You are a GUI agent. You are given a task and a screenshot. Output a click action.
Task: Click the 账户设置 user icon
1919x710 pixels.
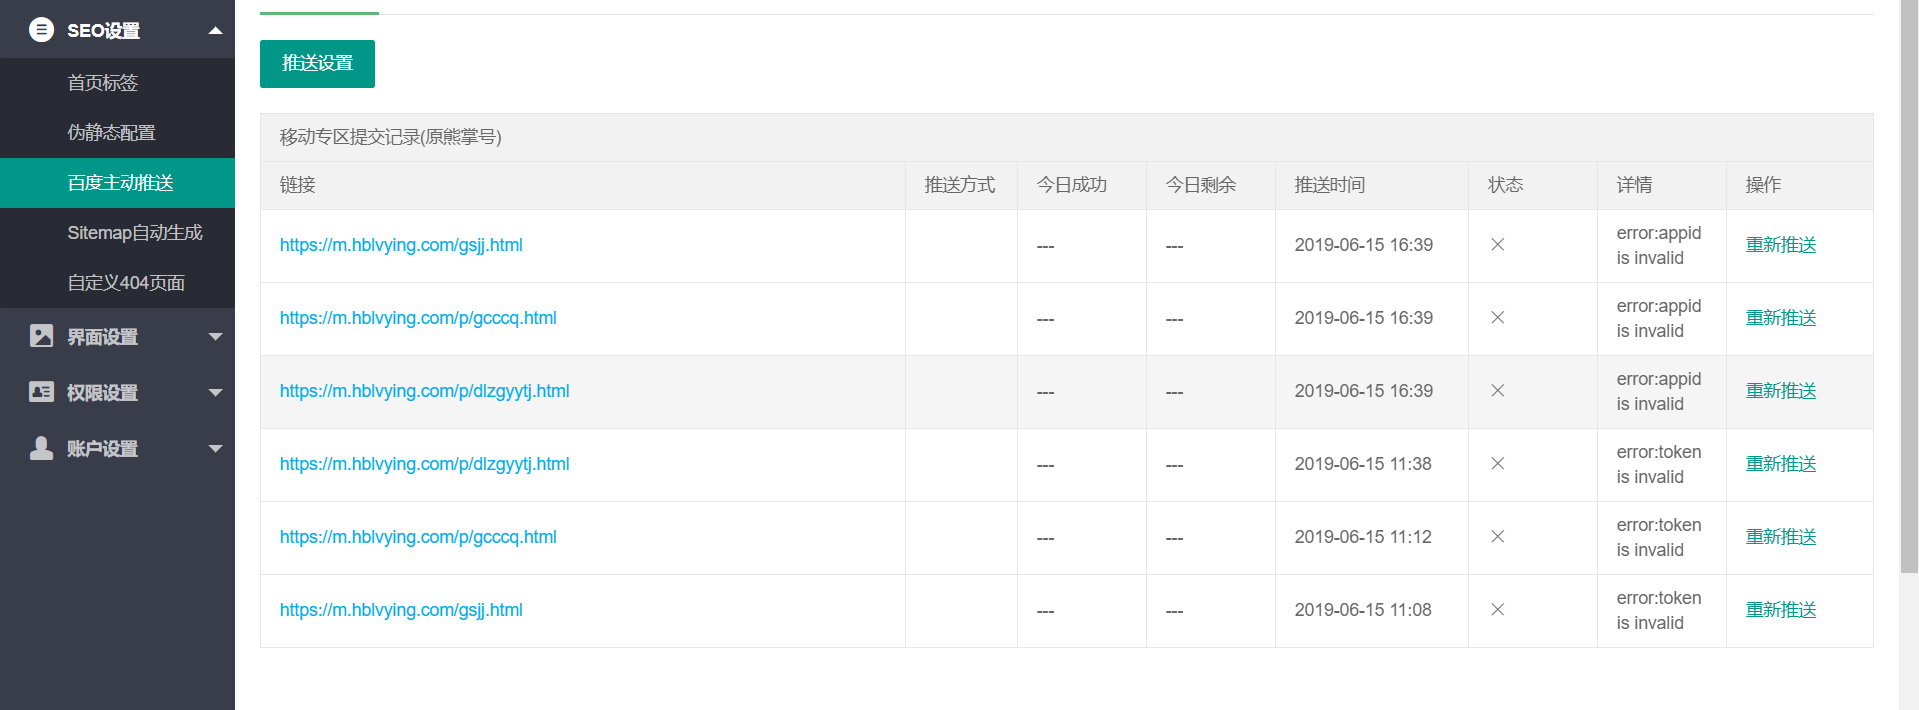[x=41, y=448]
